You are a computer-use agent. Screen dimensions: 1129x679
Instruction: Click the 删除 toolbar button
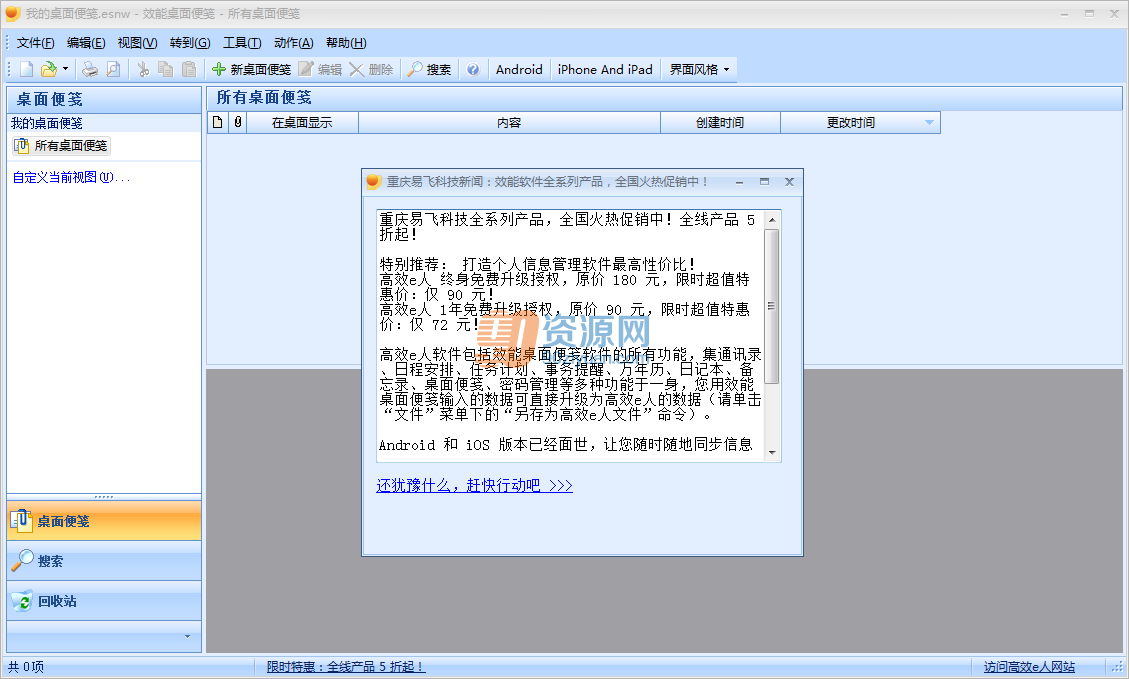click(372, 69)
